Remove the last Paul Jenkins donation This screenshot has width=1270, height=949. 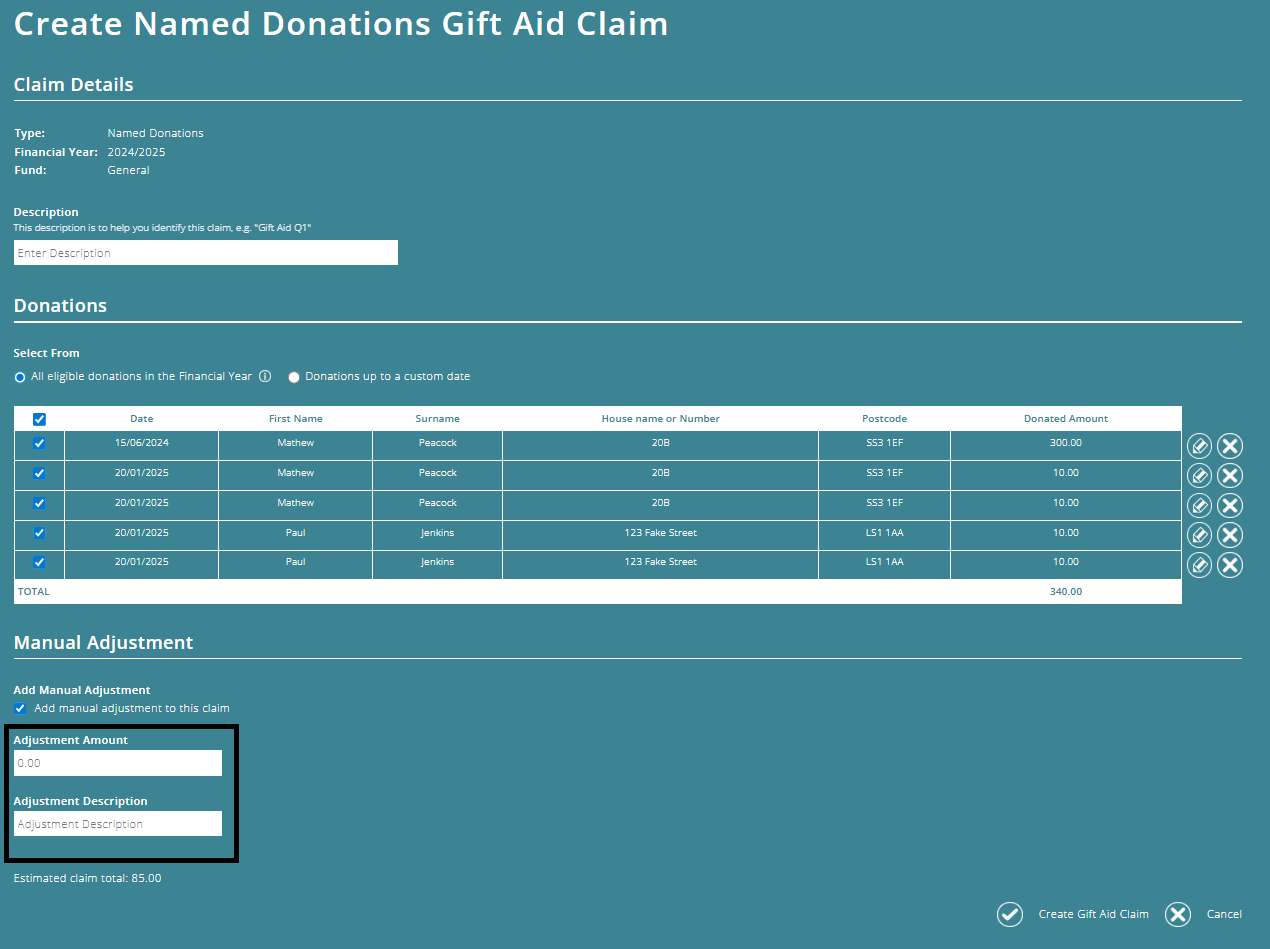pyautogui.click(x=1230, y=564)
